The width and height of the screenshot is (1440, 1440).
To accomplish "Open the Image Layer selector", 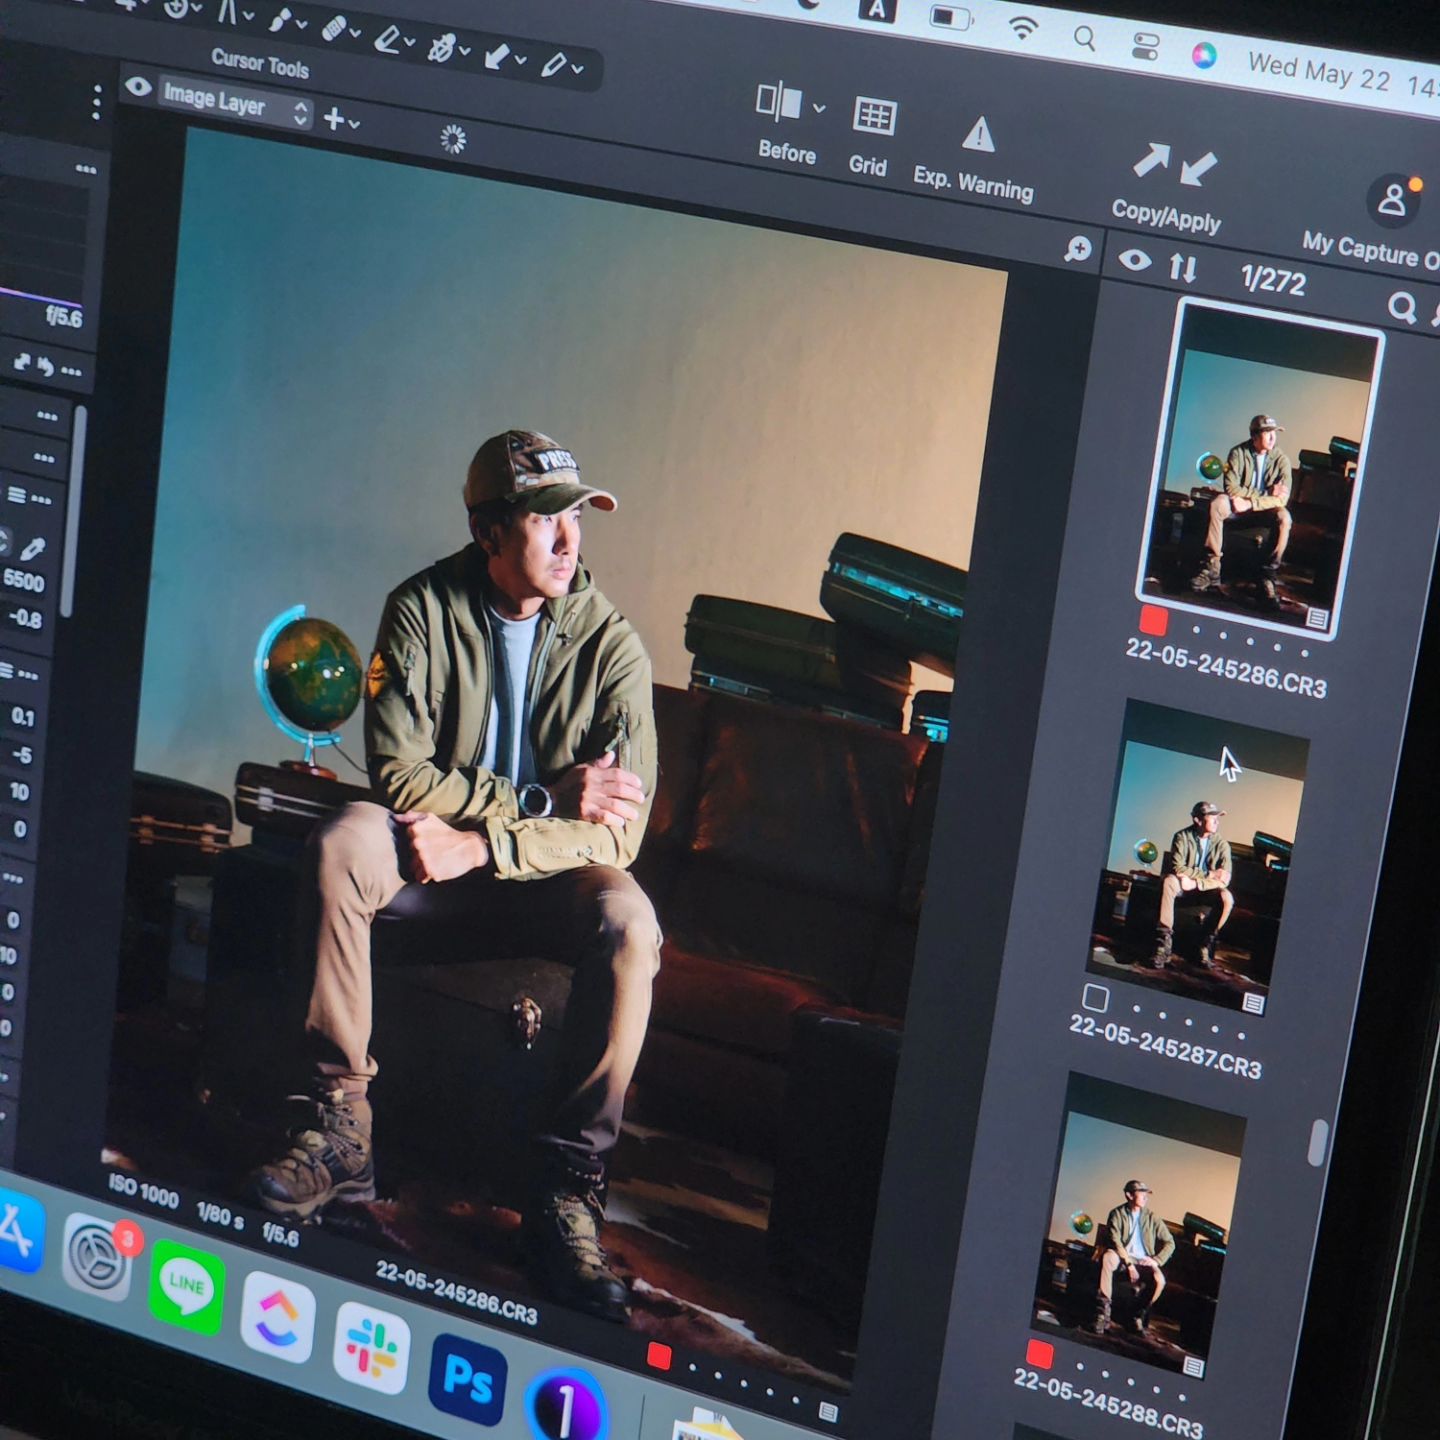I will coord(236,103).
